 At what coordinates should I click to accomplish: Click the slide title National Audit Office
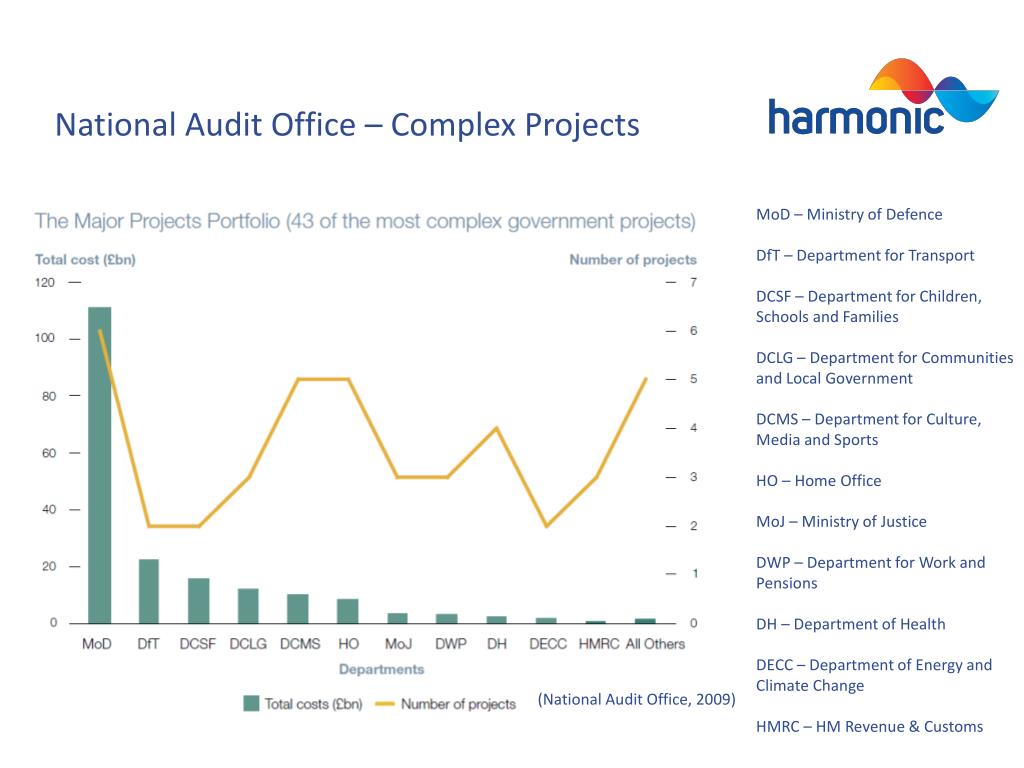pos(347,125)
